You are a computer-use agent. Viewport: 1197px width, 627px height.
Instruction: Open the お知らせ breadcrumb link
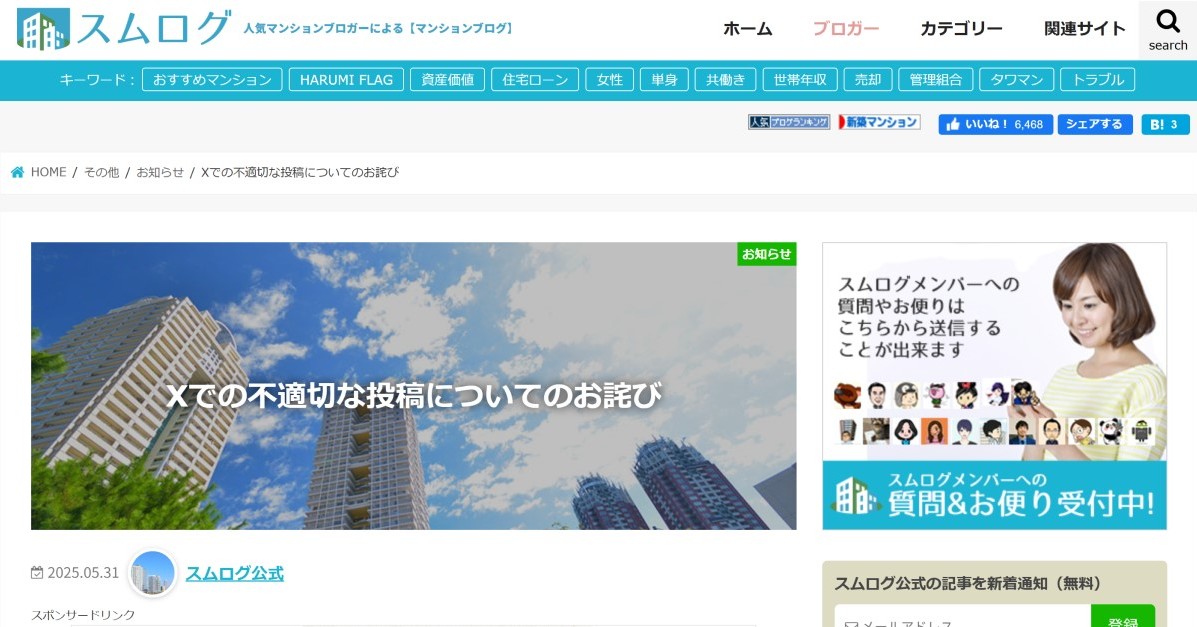point(160,173)
